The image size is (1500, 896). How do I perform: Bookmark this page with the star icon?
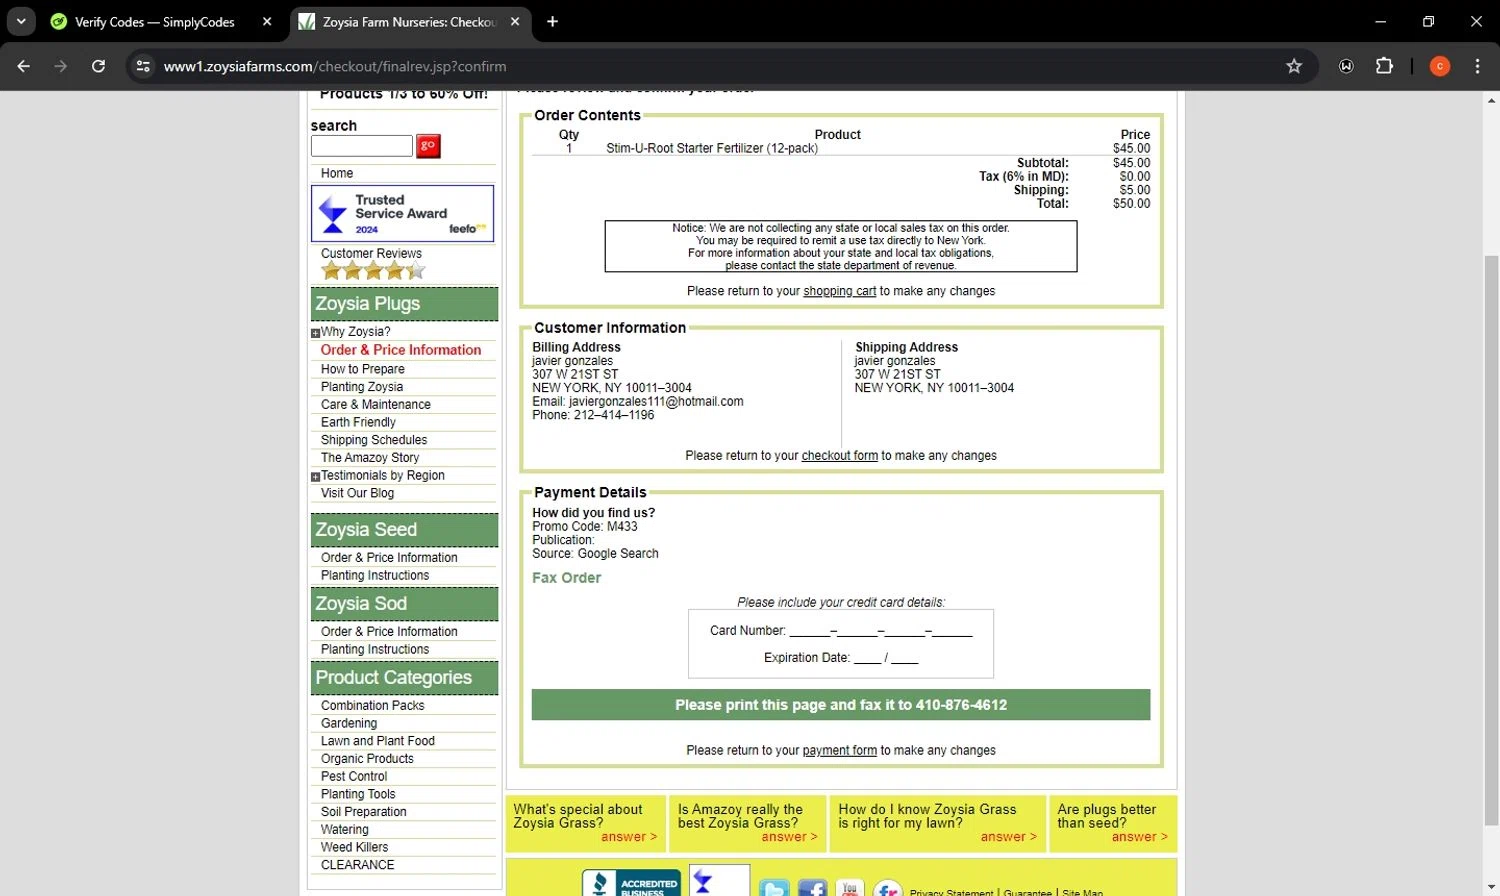(x=1294, y=66)
